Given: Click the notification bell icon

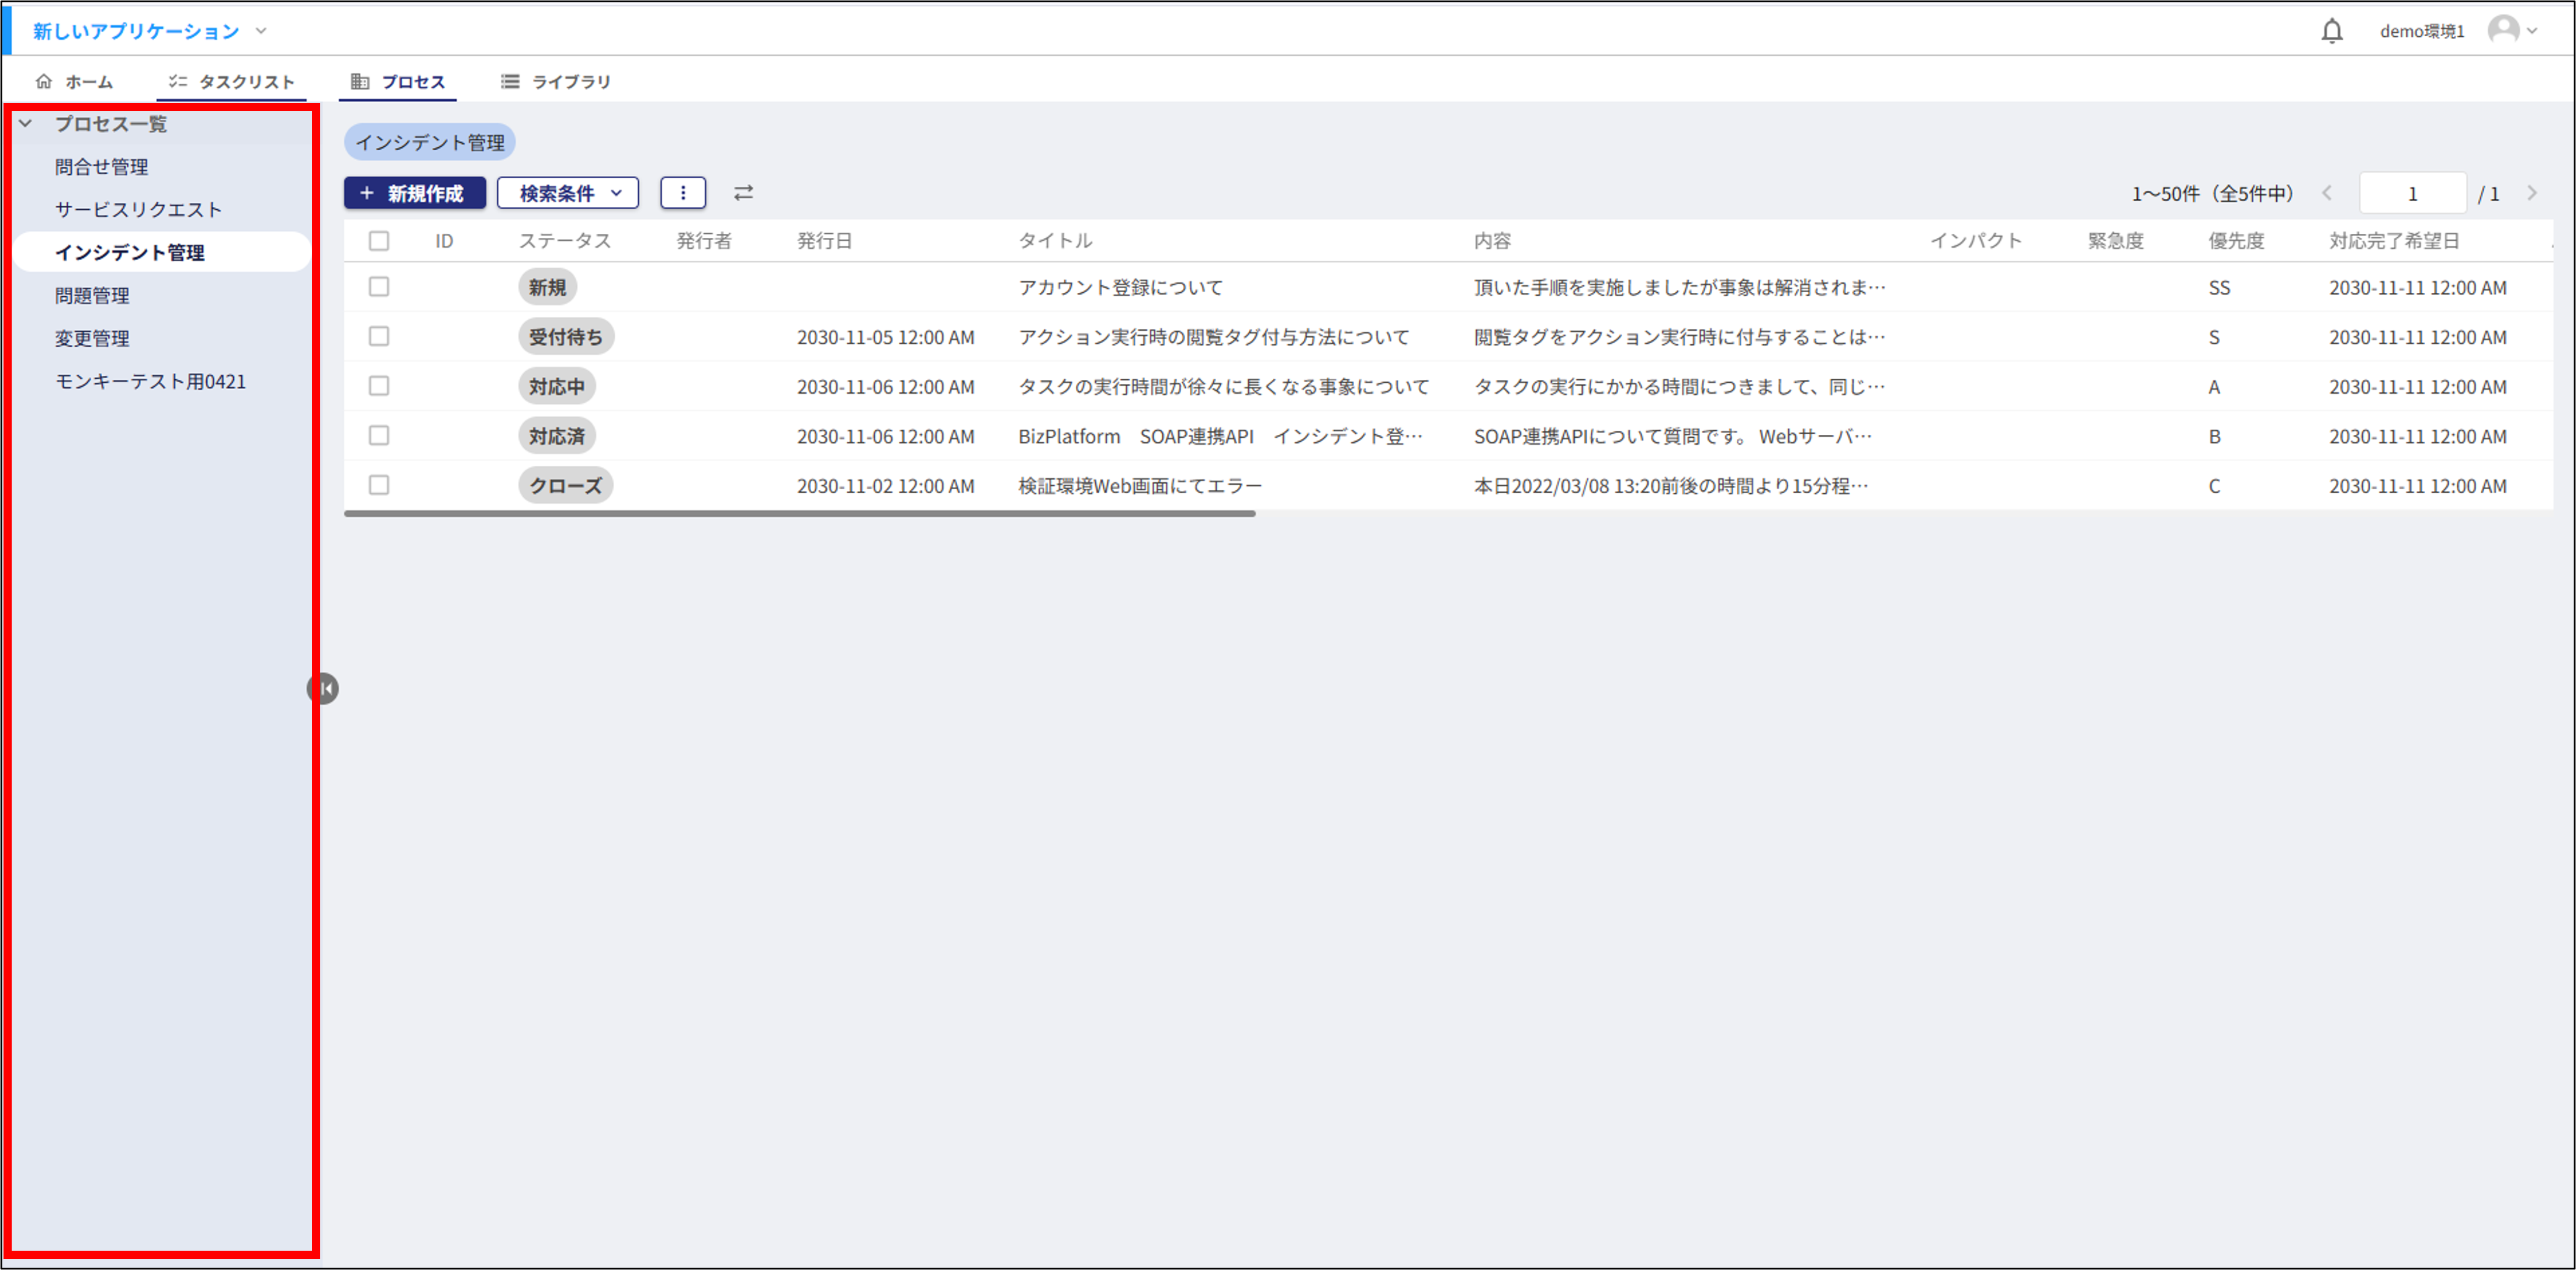Looking at the screenshot, I should pos(2331,31).
